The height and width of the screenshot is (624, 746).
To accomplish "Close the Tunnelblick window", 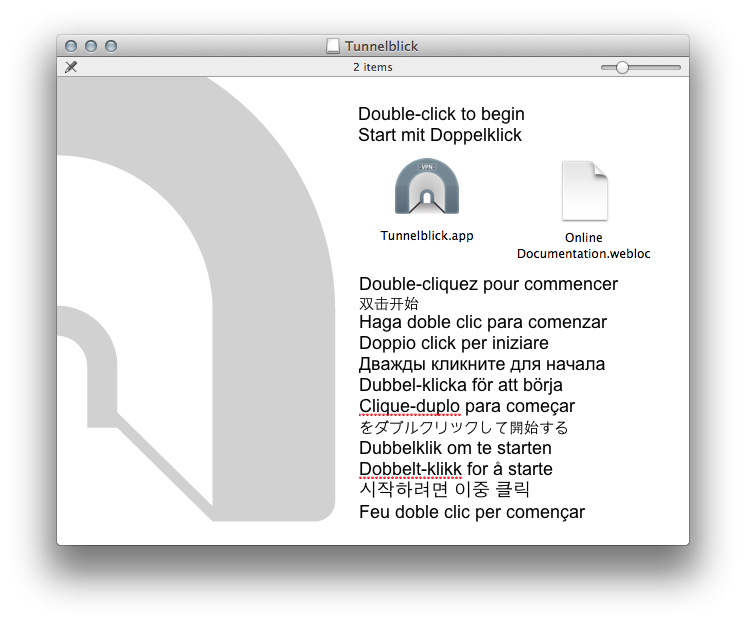I will tap(71, 46).
